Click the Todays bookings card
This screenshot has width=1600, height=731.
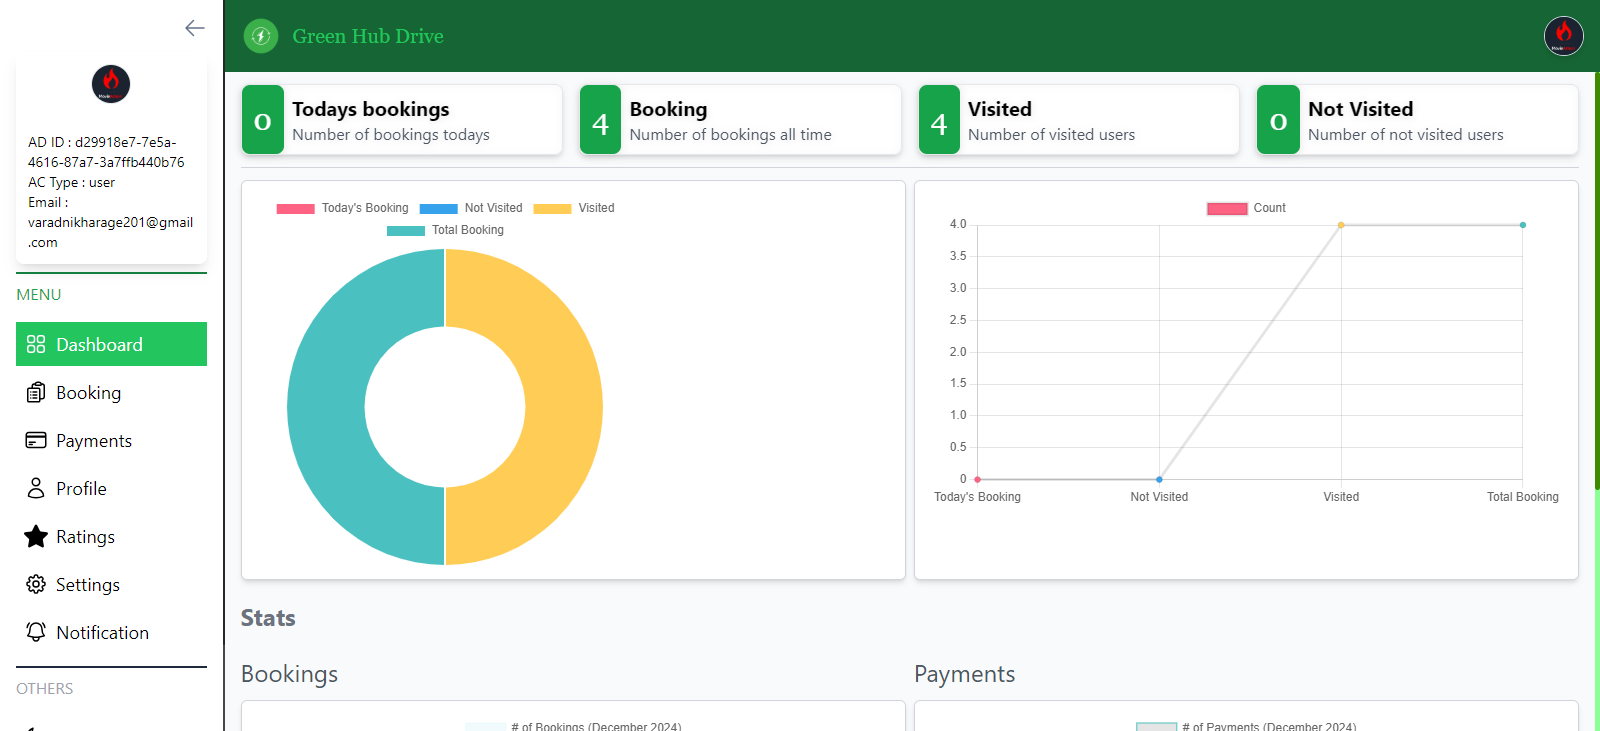(x=402, y=120)
